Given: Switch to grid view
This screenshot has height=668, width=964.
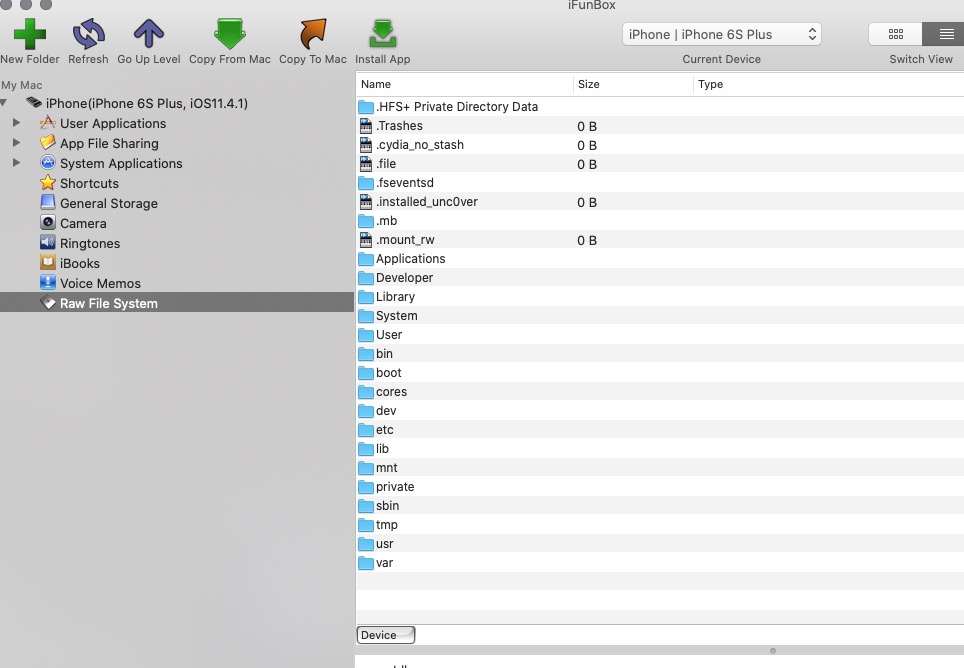Looking at the screenshot, I should tap(896, 34).
